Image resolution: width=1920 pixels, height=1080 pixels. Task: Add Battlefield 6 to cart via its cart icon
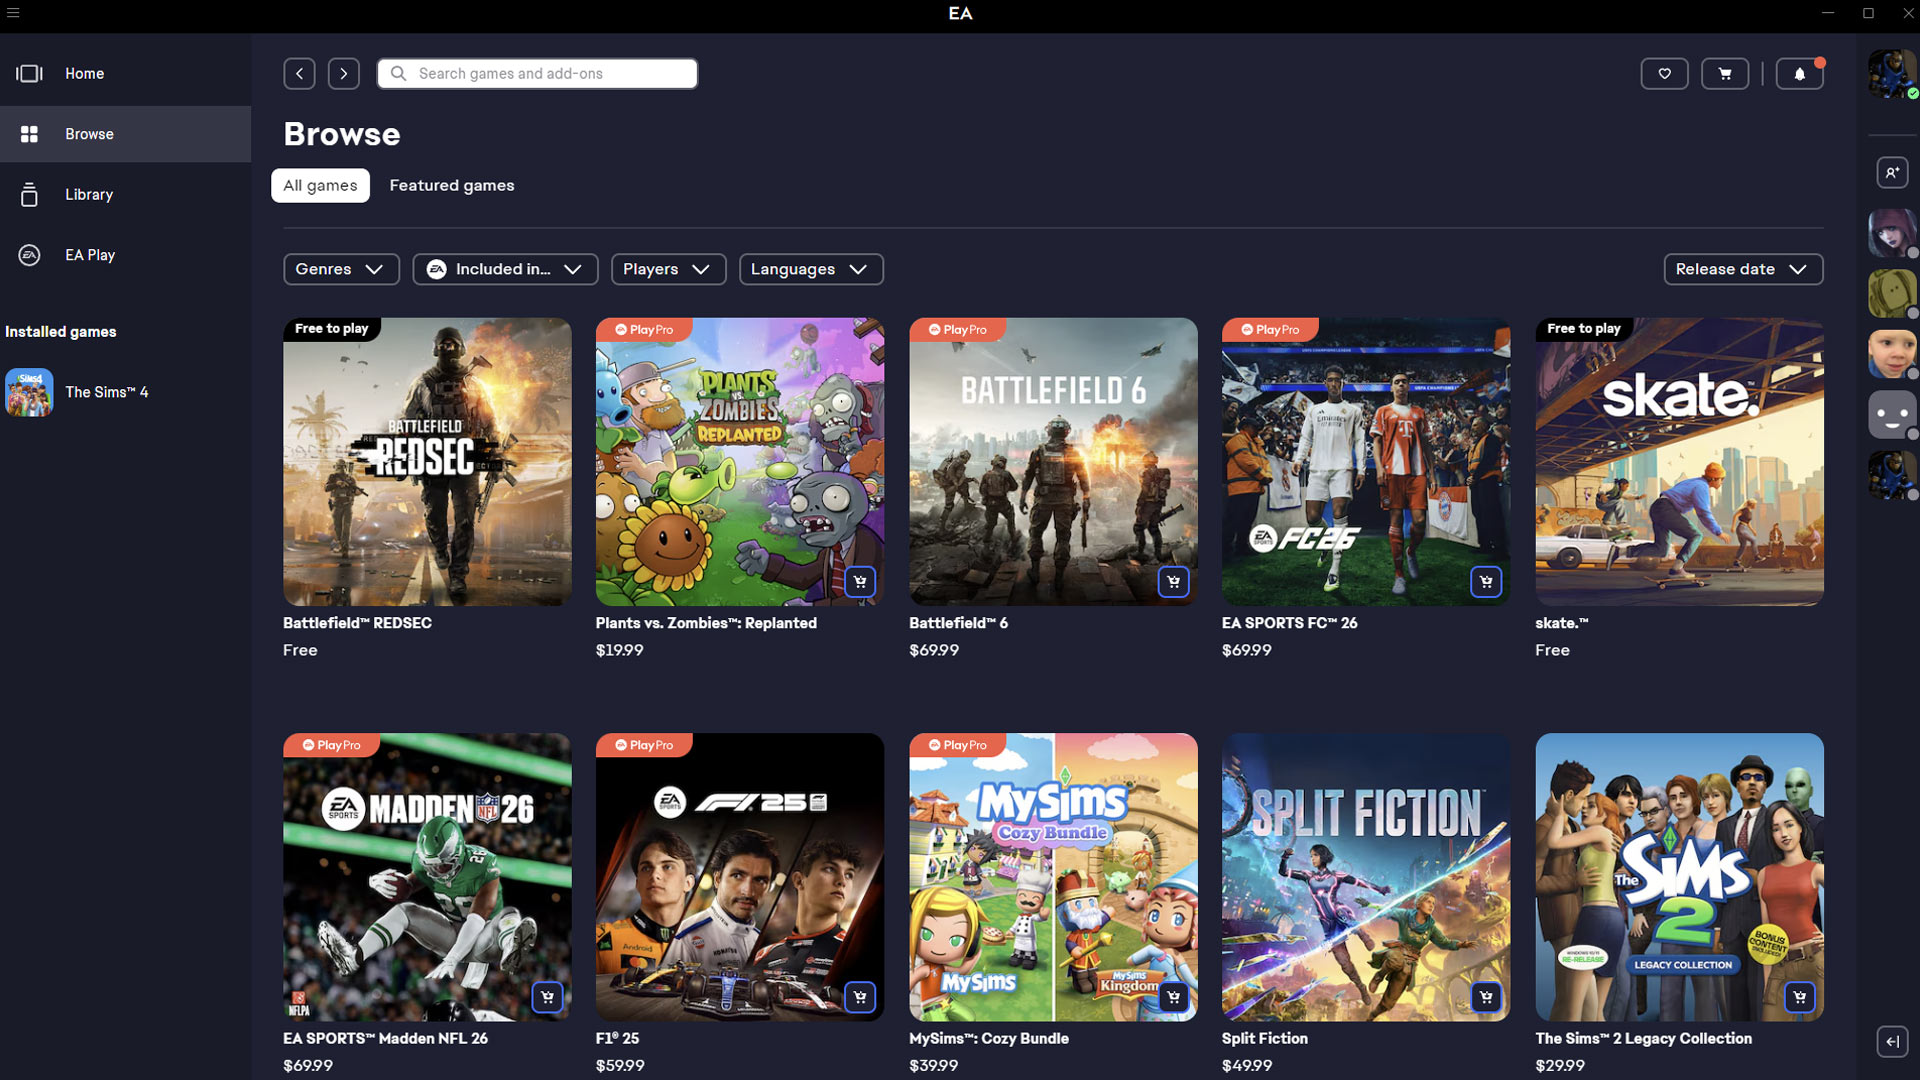click(1173, 581)
